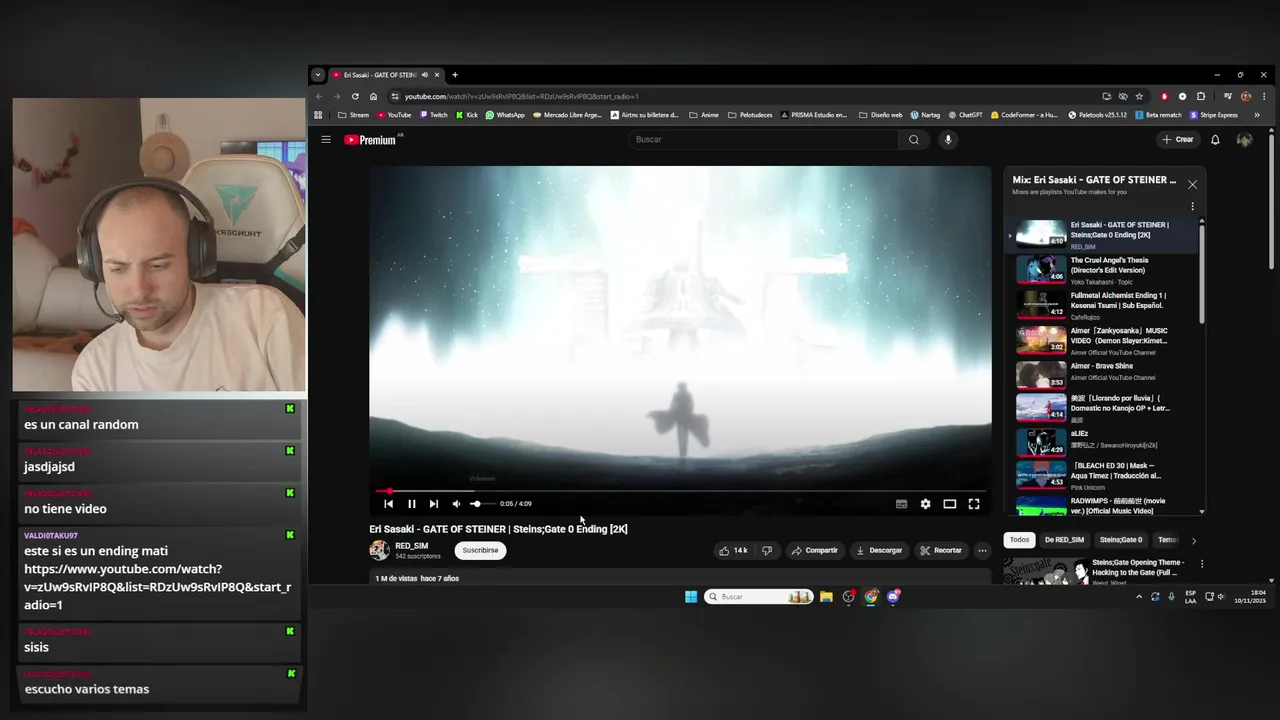The height and width of the screenshot is (720, 1280).
Task: Mute the video with speaker icon
Action: [456, 504]
